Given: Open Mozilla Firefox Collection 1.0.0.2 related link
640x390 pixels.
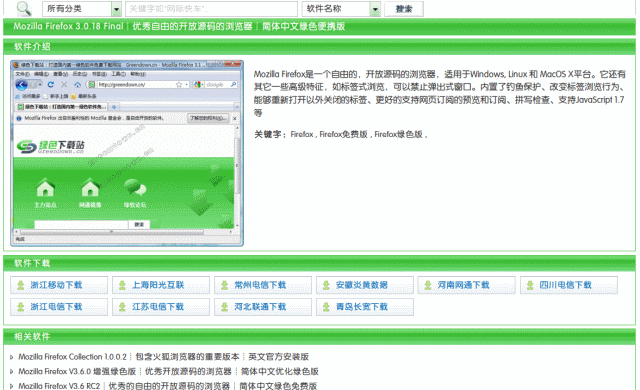Looking at the screenshot, I should tap(163, 357).
